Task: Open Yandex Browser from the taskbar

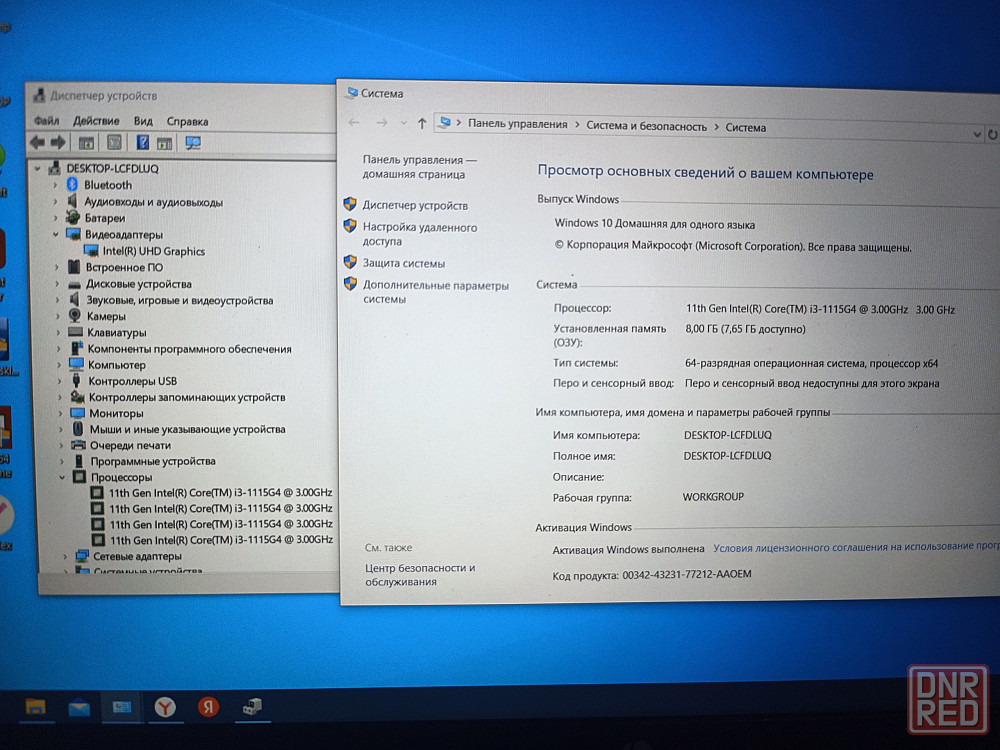Action: 165,707
